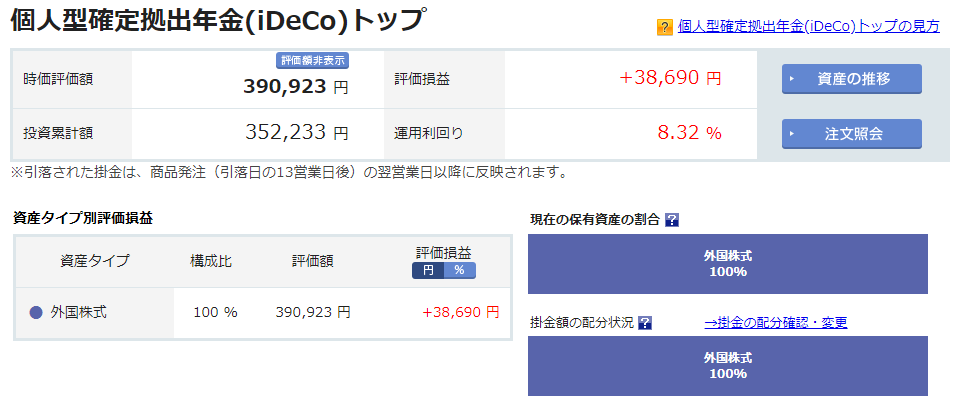Click the arrow on 資産の推移 button
The width and height of the screenshot is (955, 403).
[792, 79]
